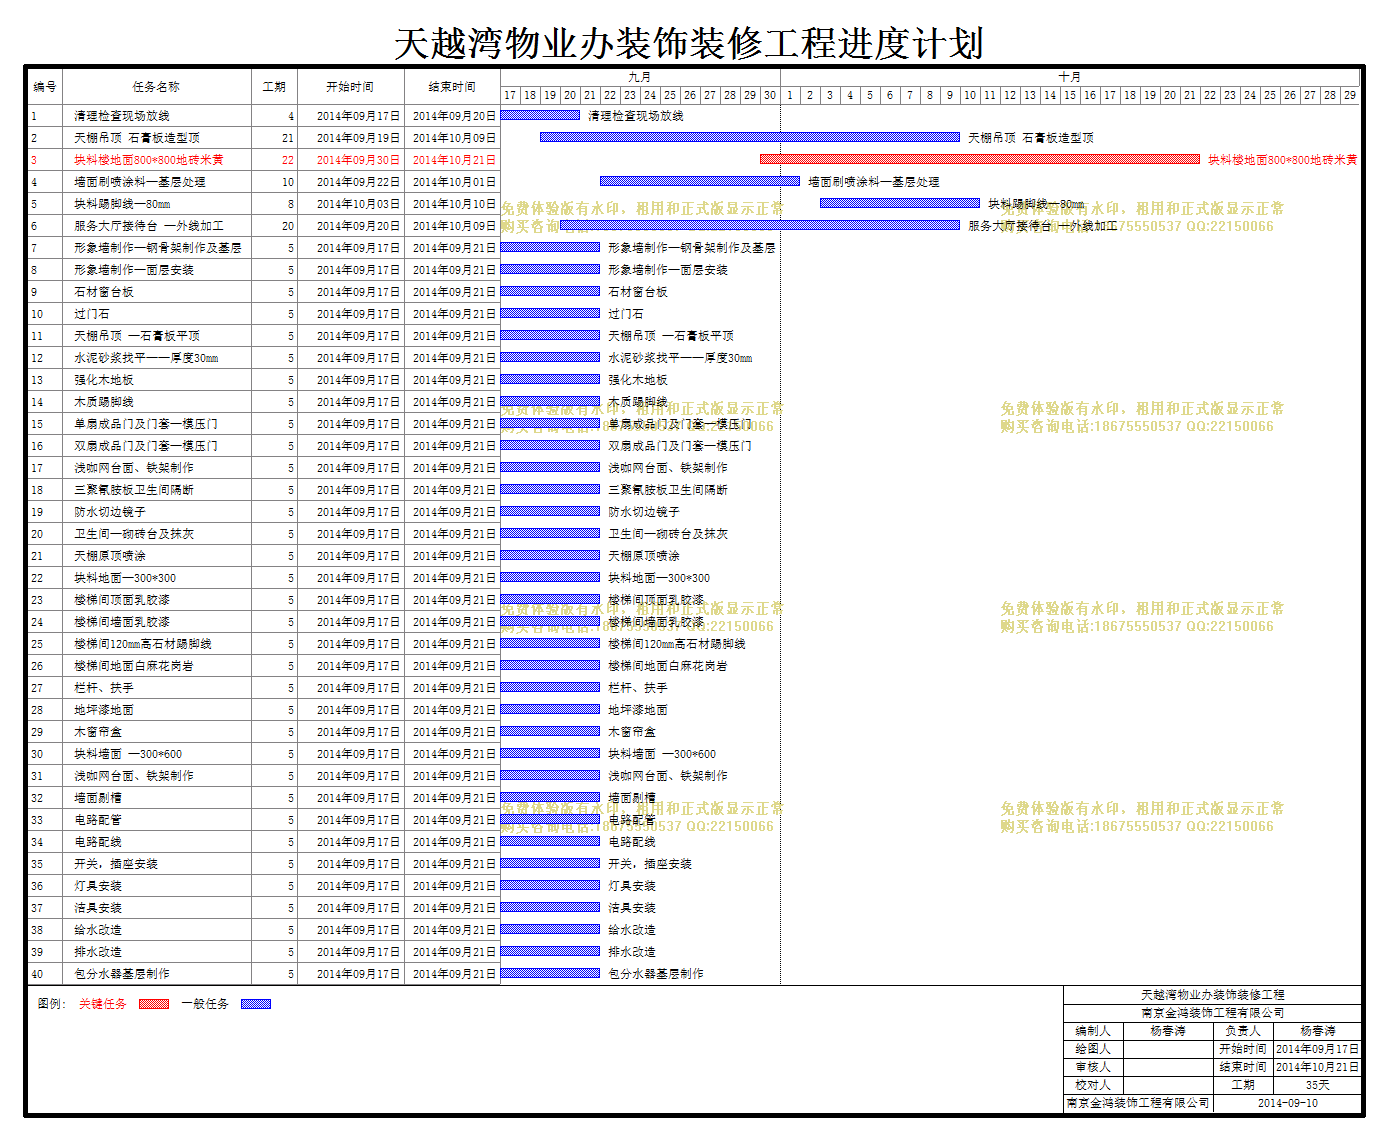
Task: Click the 绘图人 cell in title block
Action: tap(1093, 1049)
